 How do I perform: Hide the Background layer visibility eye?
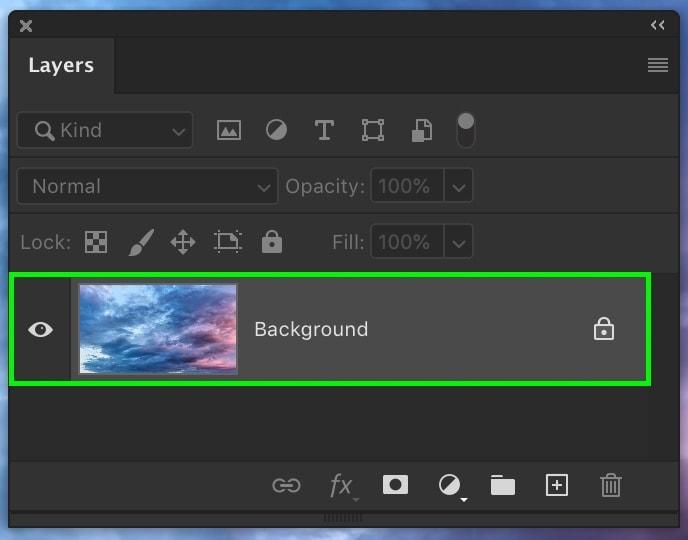click(40, 329)
